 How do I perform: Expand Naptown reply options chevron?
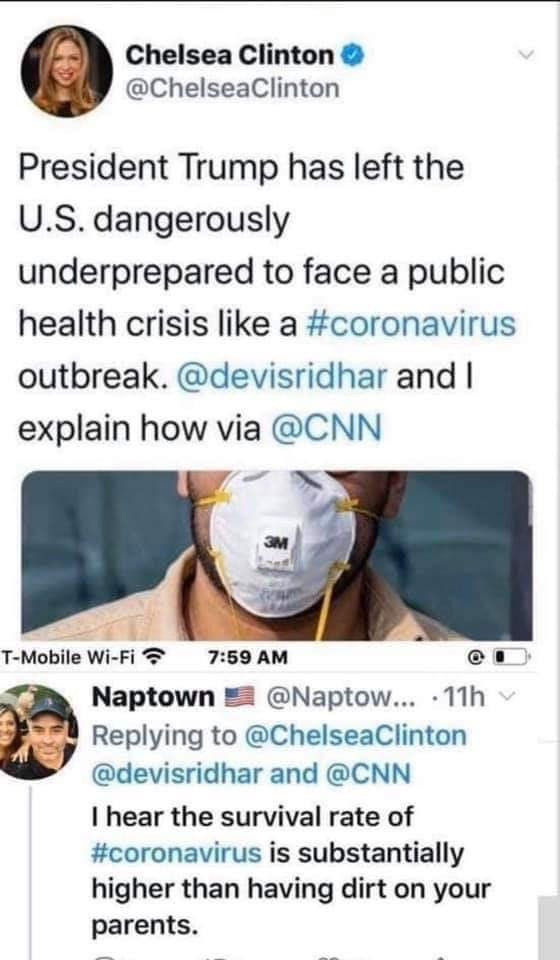point(503,697)
